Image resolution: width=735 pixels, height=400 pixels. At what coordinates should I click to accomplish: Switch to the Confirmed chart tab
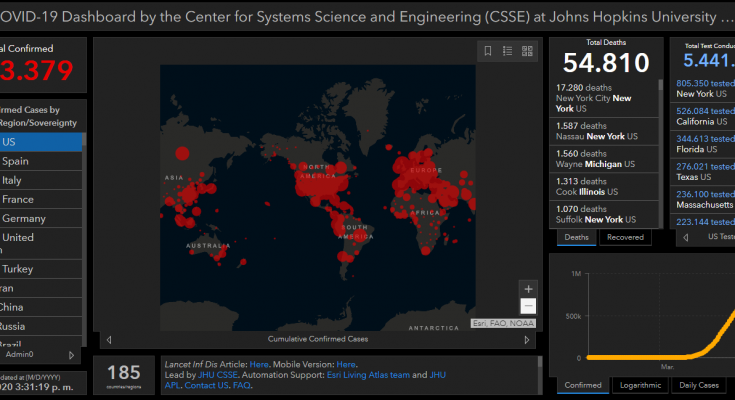click(x=583, y=385)
